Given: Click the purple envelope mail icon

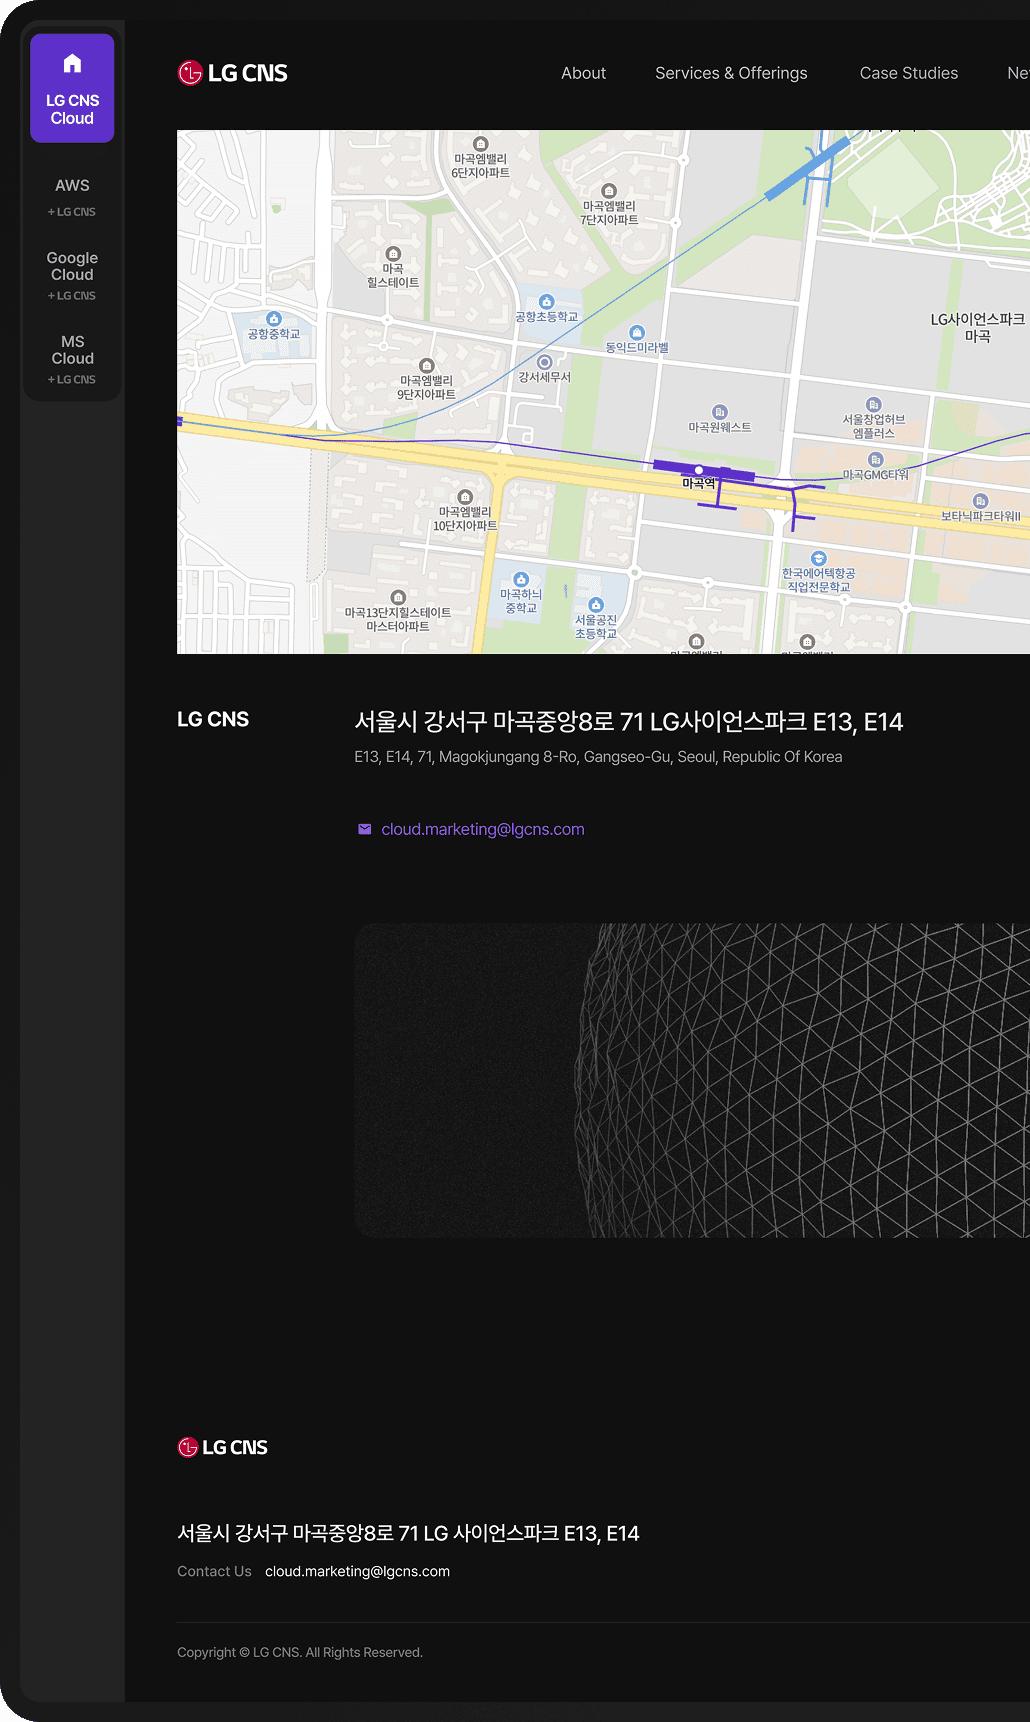Looking at the screenshot, I should [365, 829].
